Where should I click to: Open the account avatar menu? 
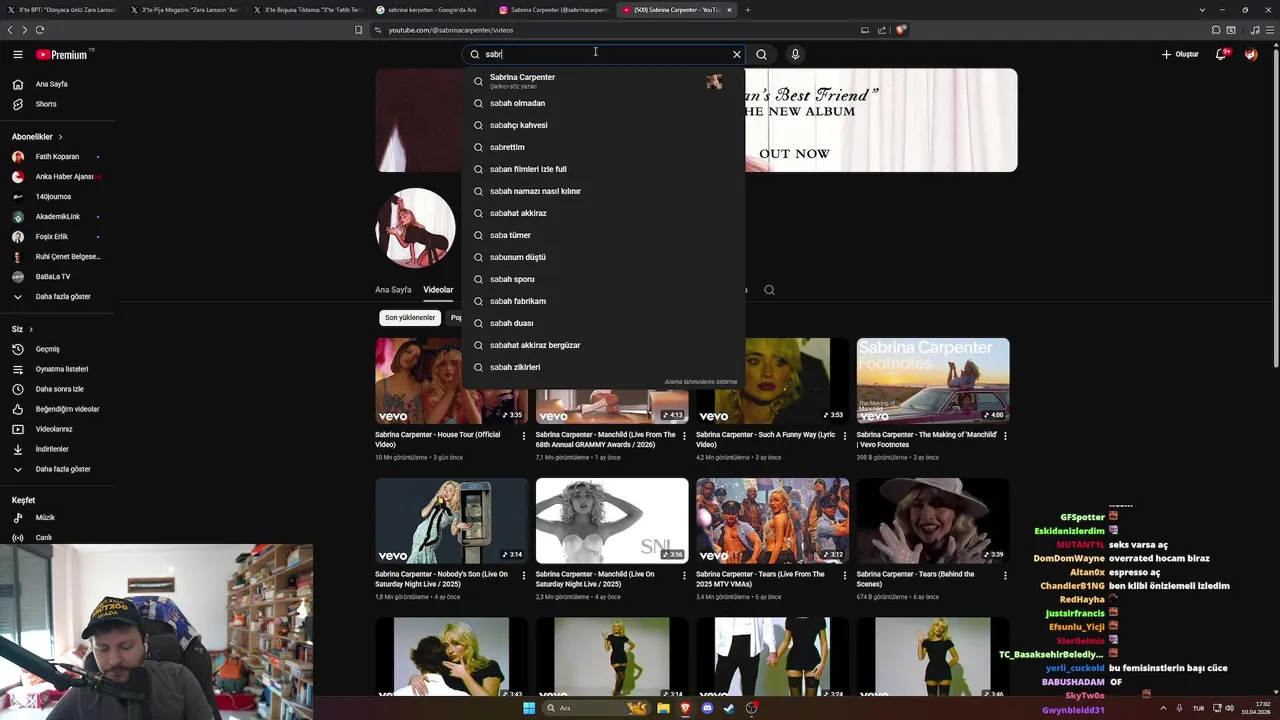point(1251,54)
